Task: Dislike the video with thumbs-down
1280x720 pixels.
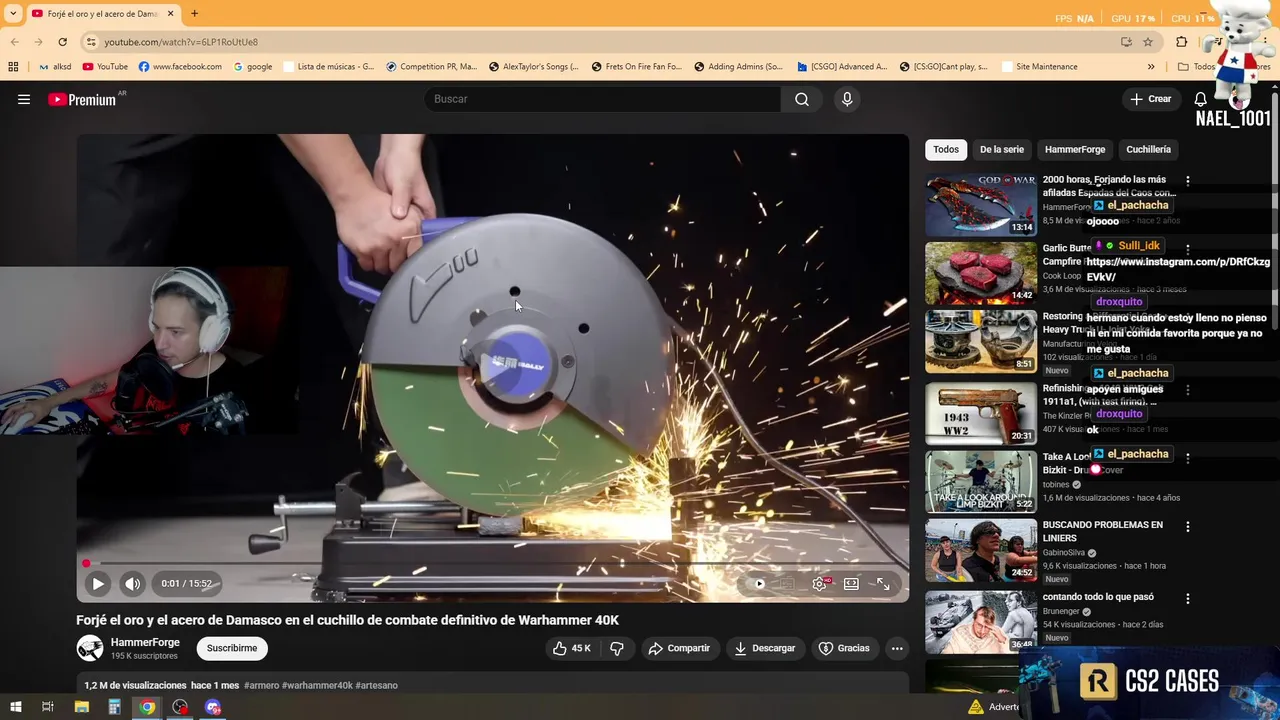Action: tap(617, 648)
